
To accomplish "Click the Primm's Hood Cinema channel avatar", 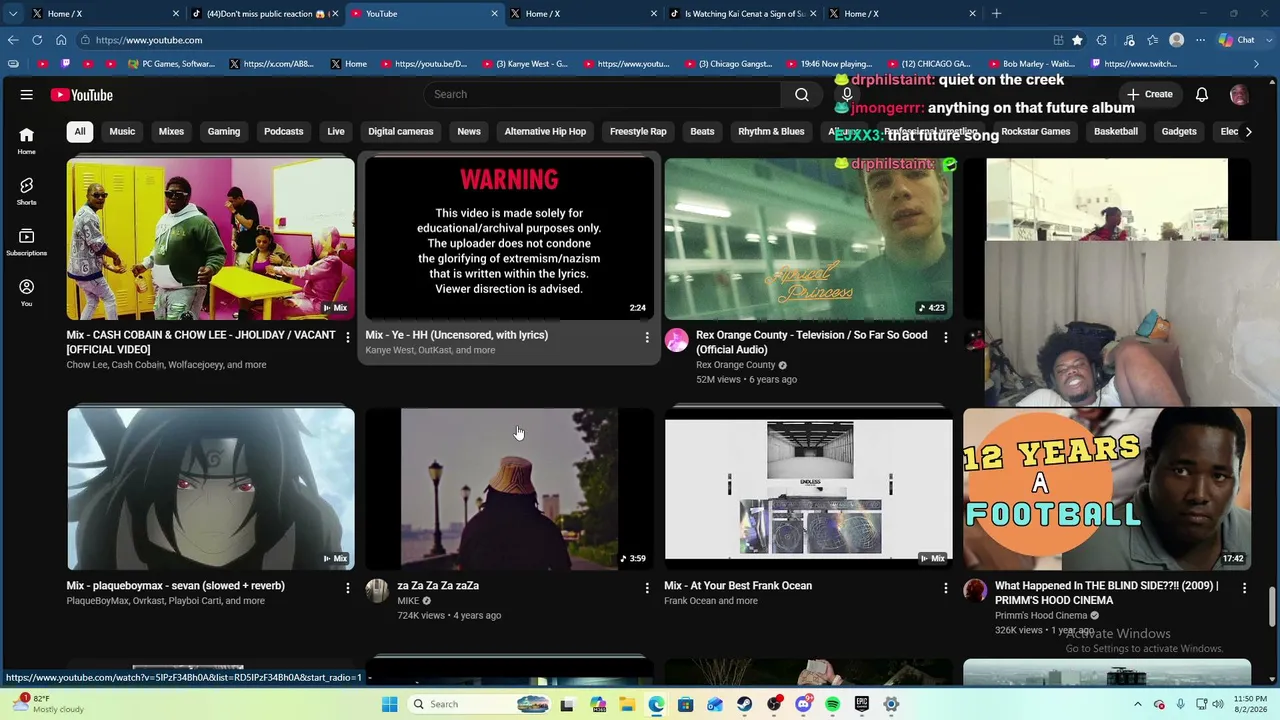I will 975,591.
